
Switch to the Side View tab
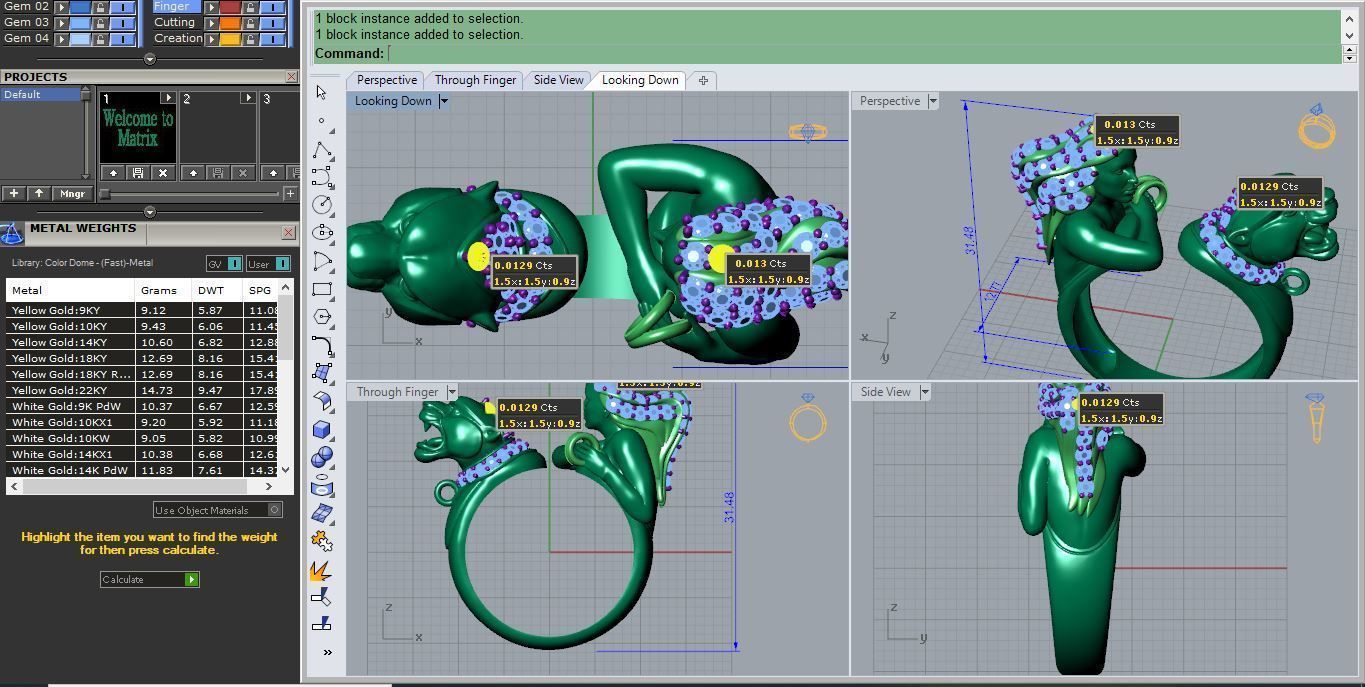coord(558,80)
